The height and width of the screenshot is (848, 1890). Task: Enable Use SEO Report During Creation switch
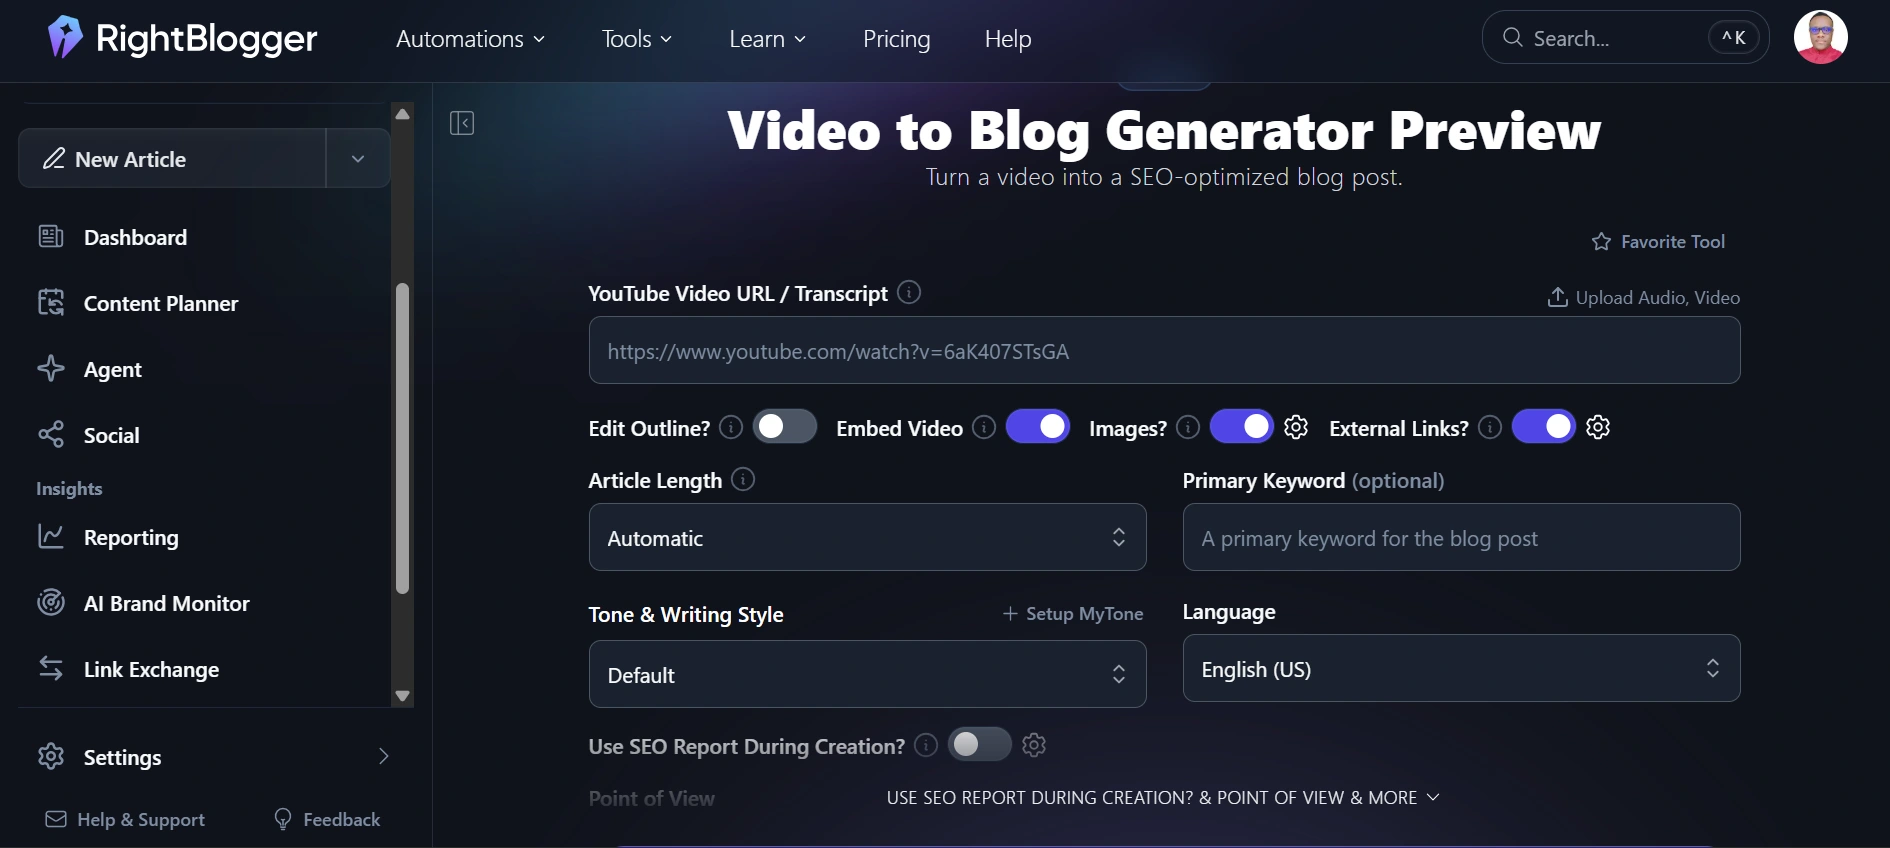tap(980, 745)
